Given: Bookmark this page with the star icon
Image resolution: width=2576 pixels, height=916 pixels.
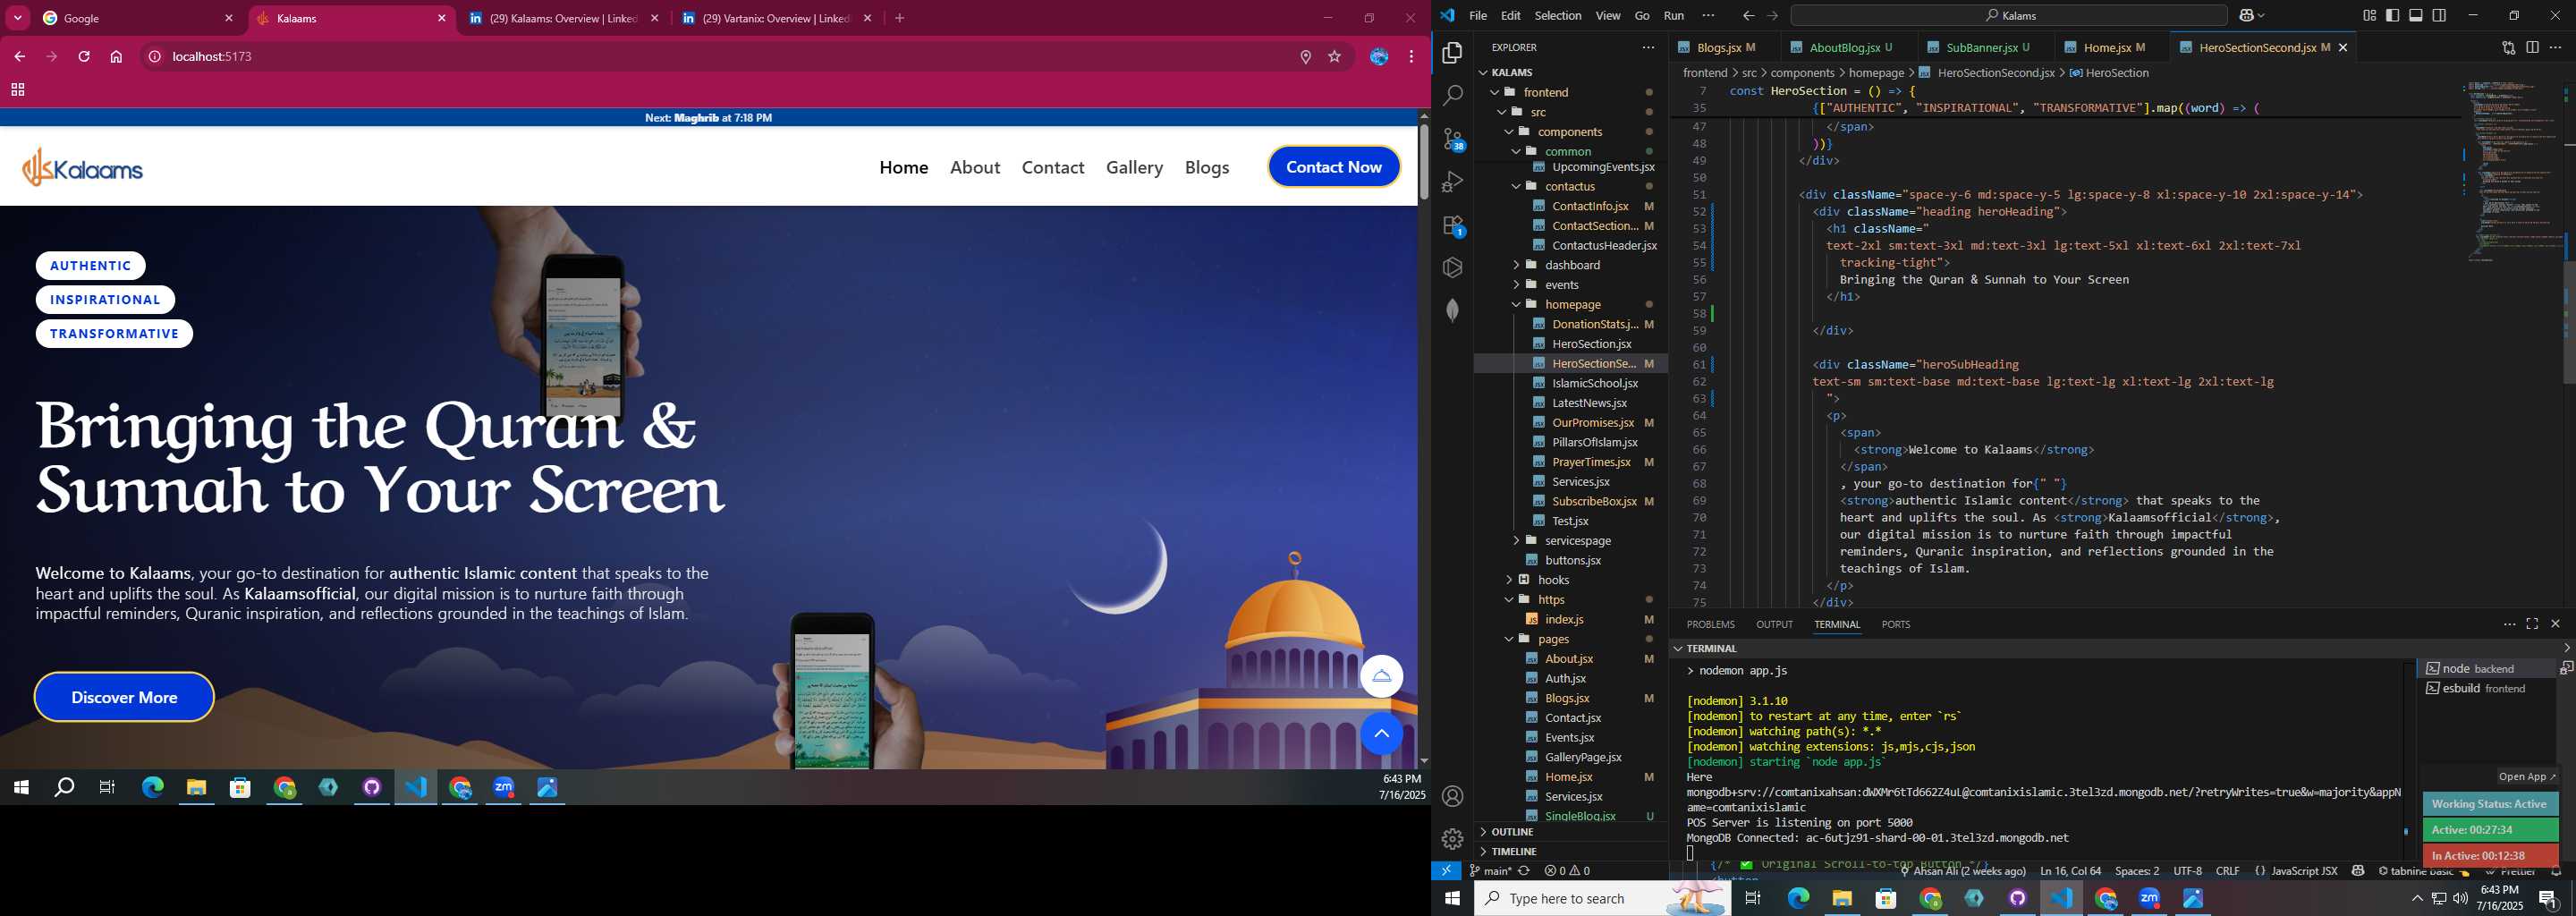Looking at the screenshot, I should click(1334, 57).
